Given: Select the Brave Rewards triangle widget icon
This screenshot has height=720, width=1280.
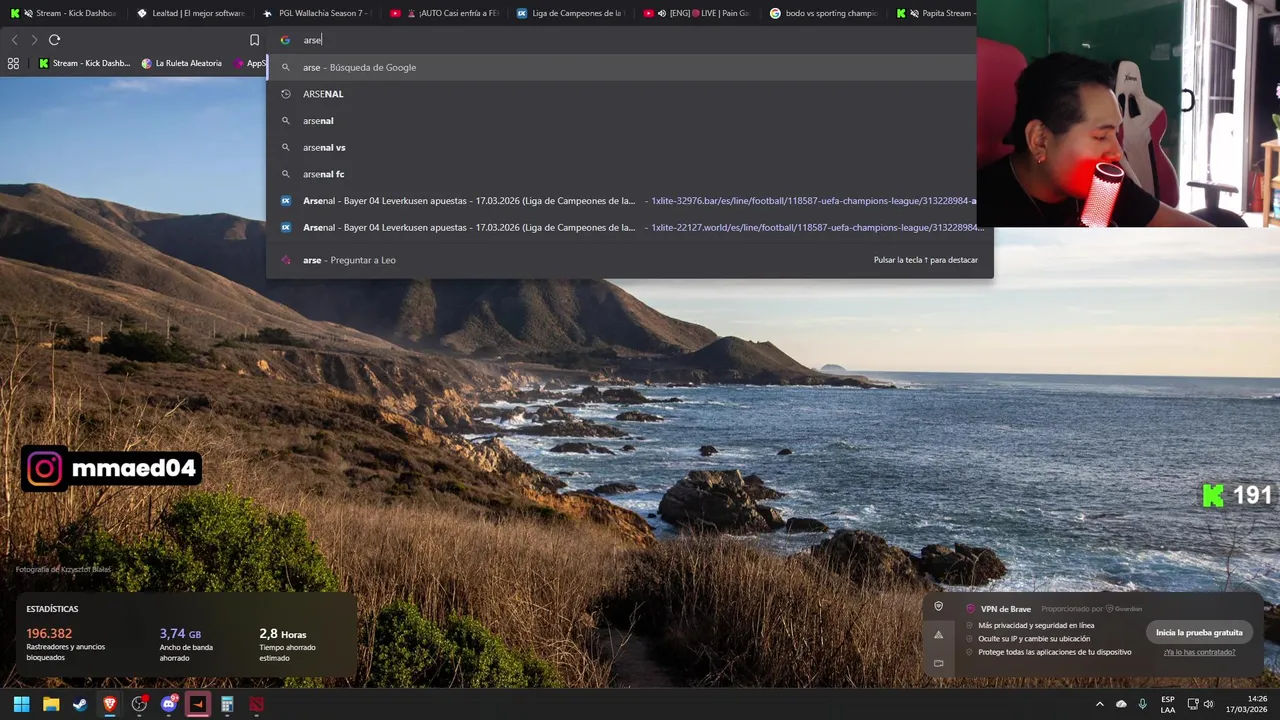Looking at the screenshot, I should point(938,635).
